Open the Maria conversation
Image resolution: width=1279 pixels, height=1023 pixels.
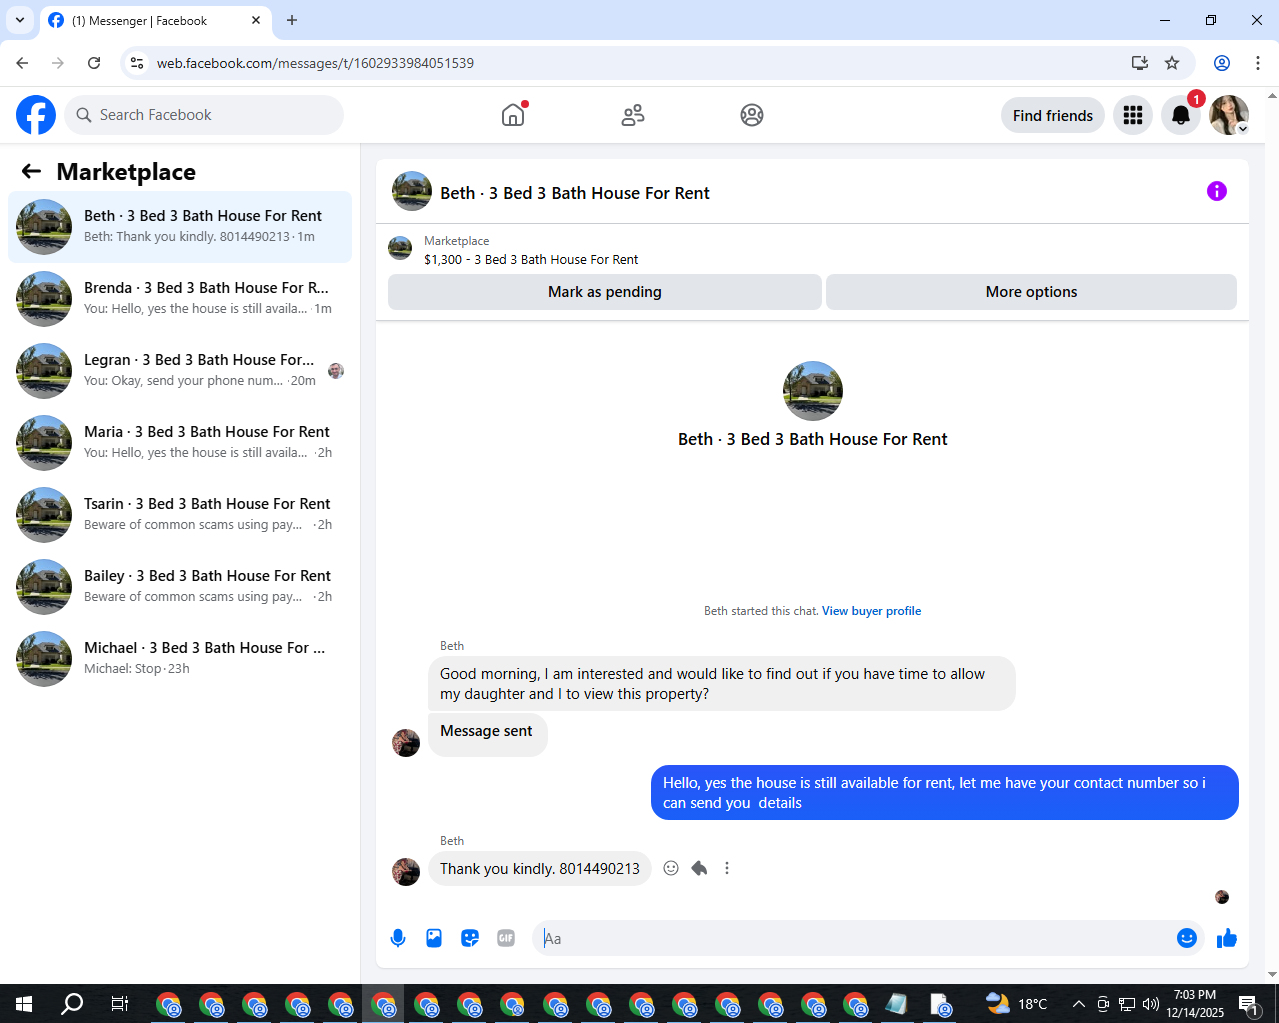(x=180, y=443)
